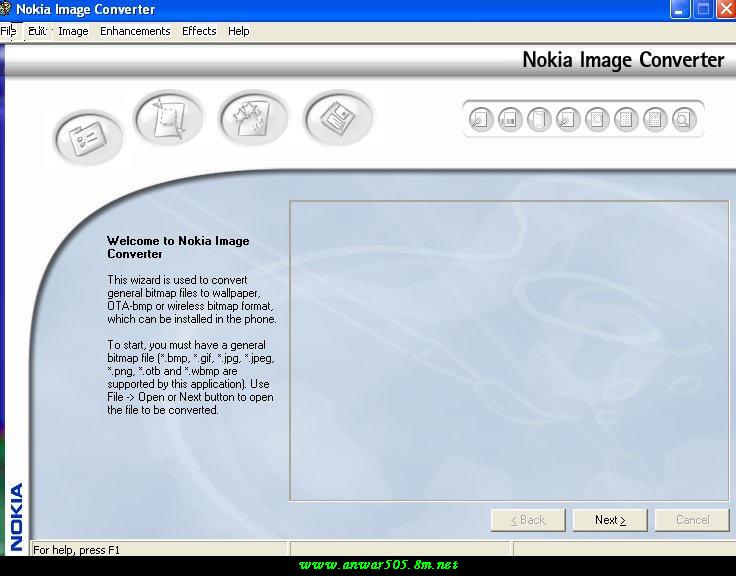Click the 'This wizard is used to convert' paragraph
736x576 pixels.
(192, 300)
